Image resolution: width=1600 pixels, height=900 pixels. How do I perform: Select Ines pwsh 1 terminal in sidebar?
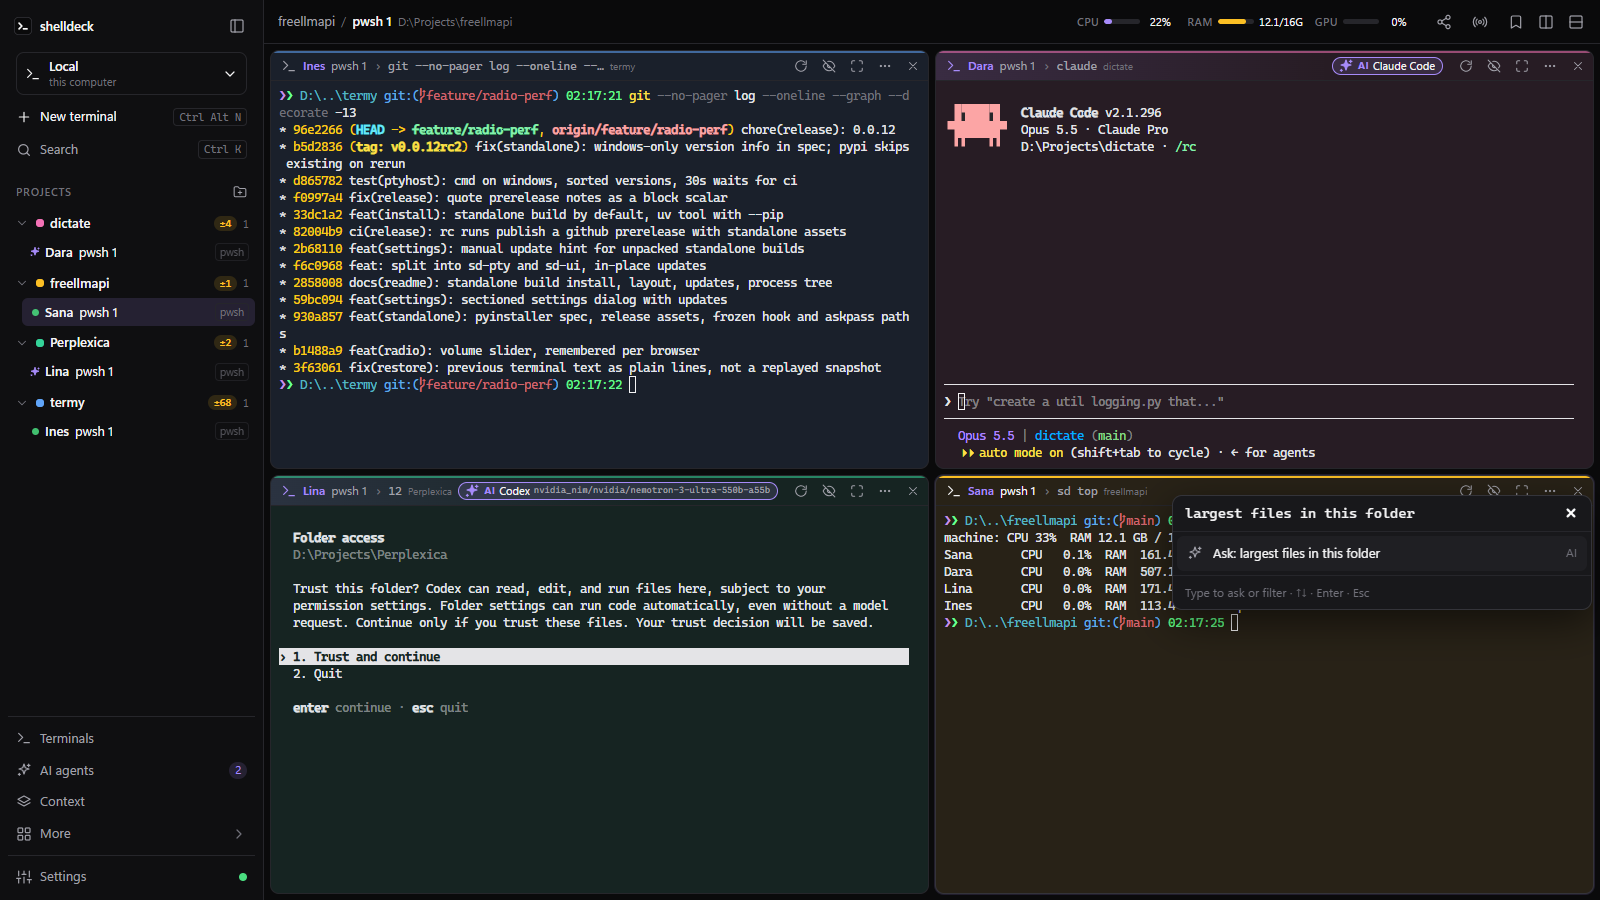[x=138, y=431]
